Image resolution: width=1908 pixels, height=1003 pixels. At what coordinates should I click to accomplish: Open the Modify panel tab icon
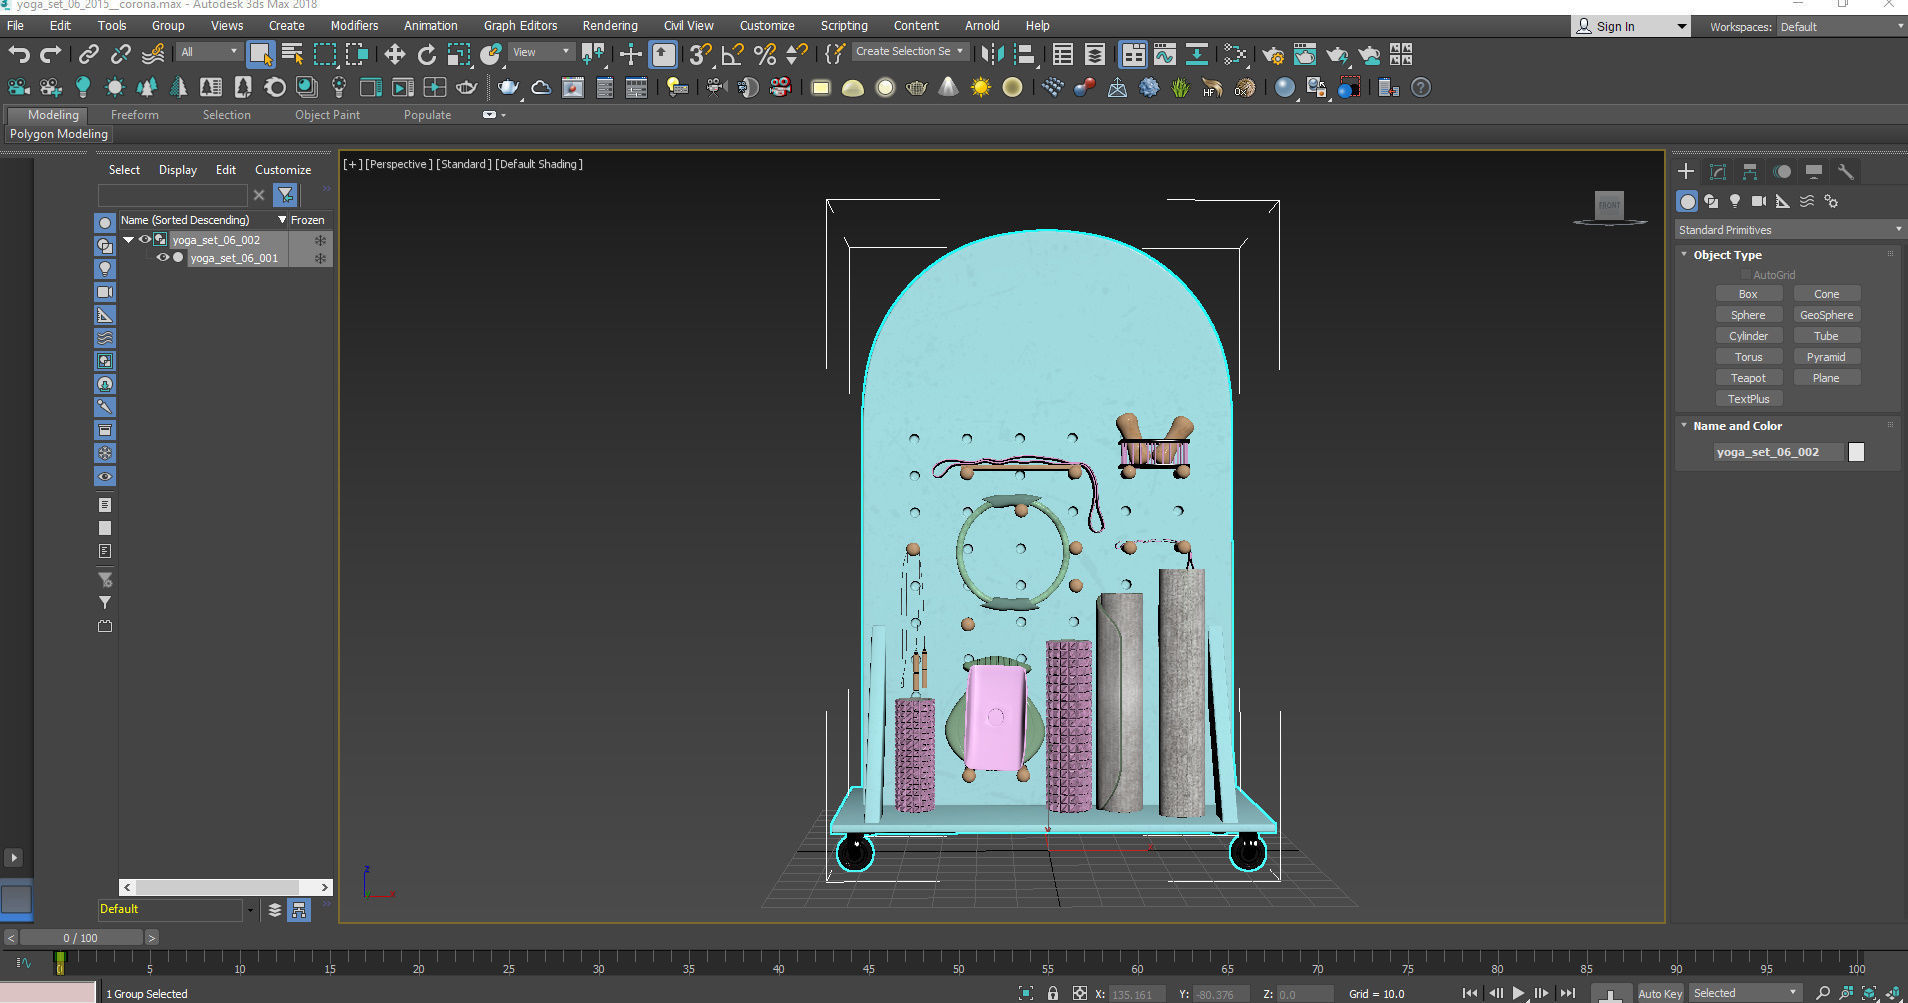pos(1718,172)
